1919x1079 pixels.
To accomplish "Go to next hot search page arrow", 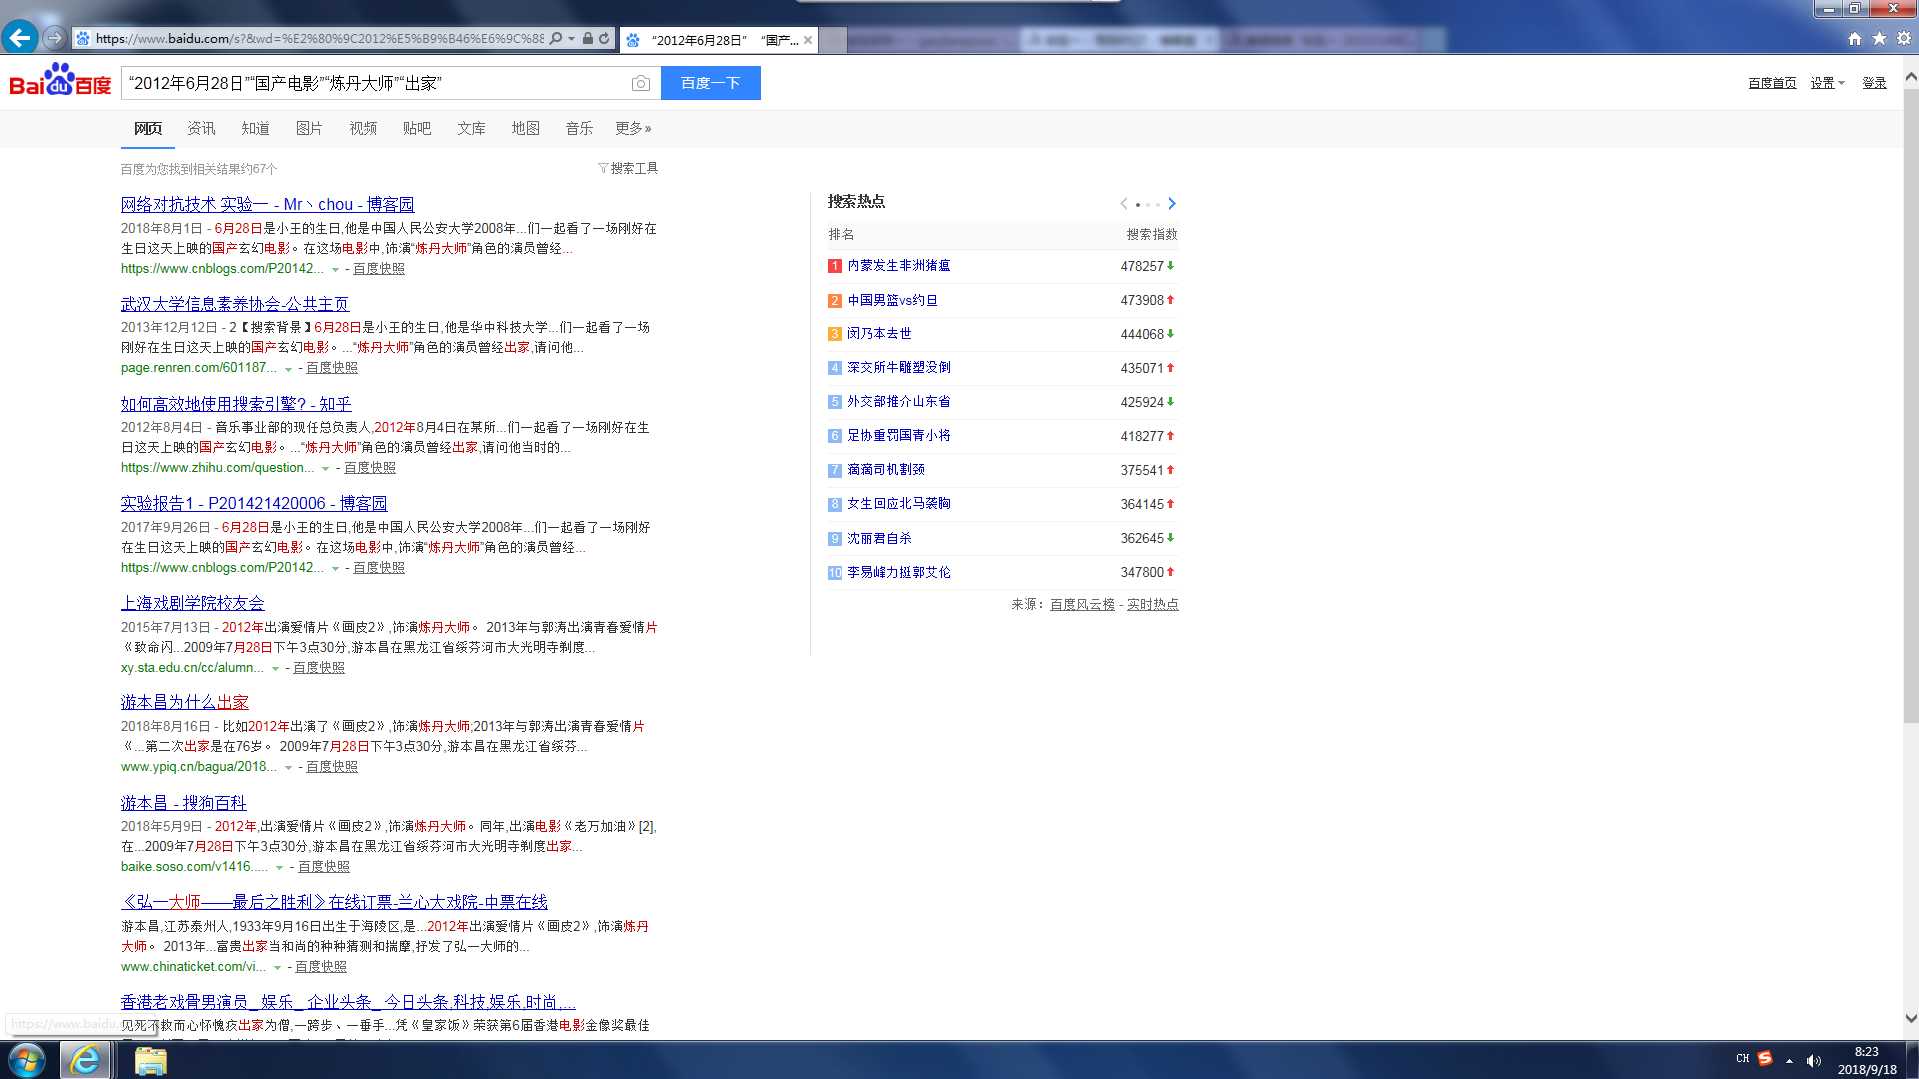I will click(x=1172, y=203).
